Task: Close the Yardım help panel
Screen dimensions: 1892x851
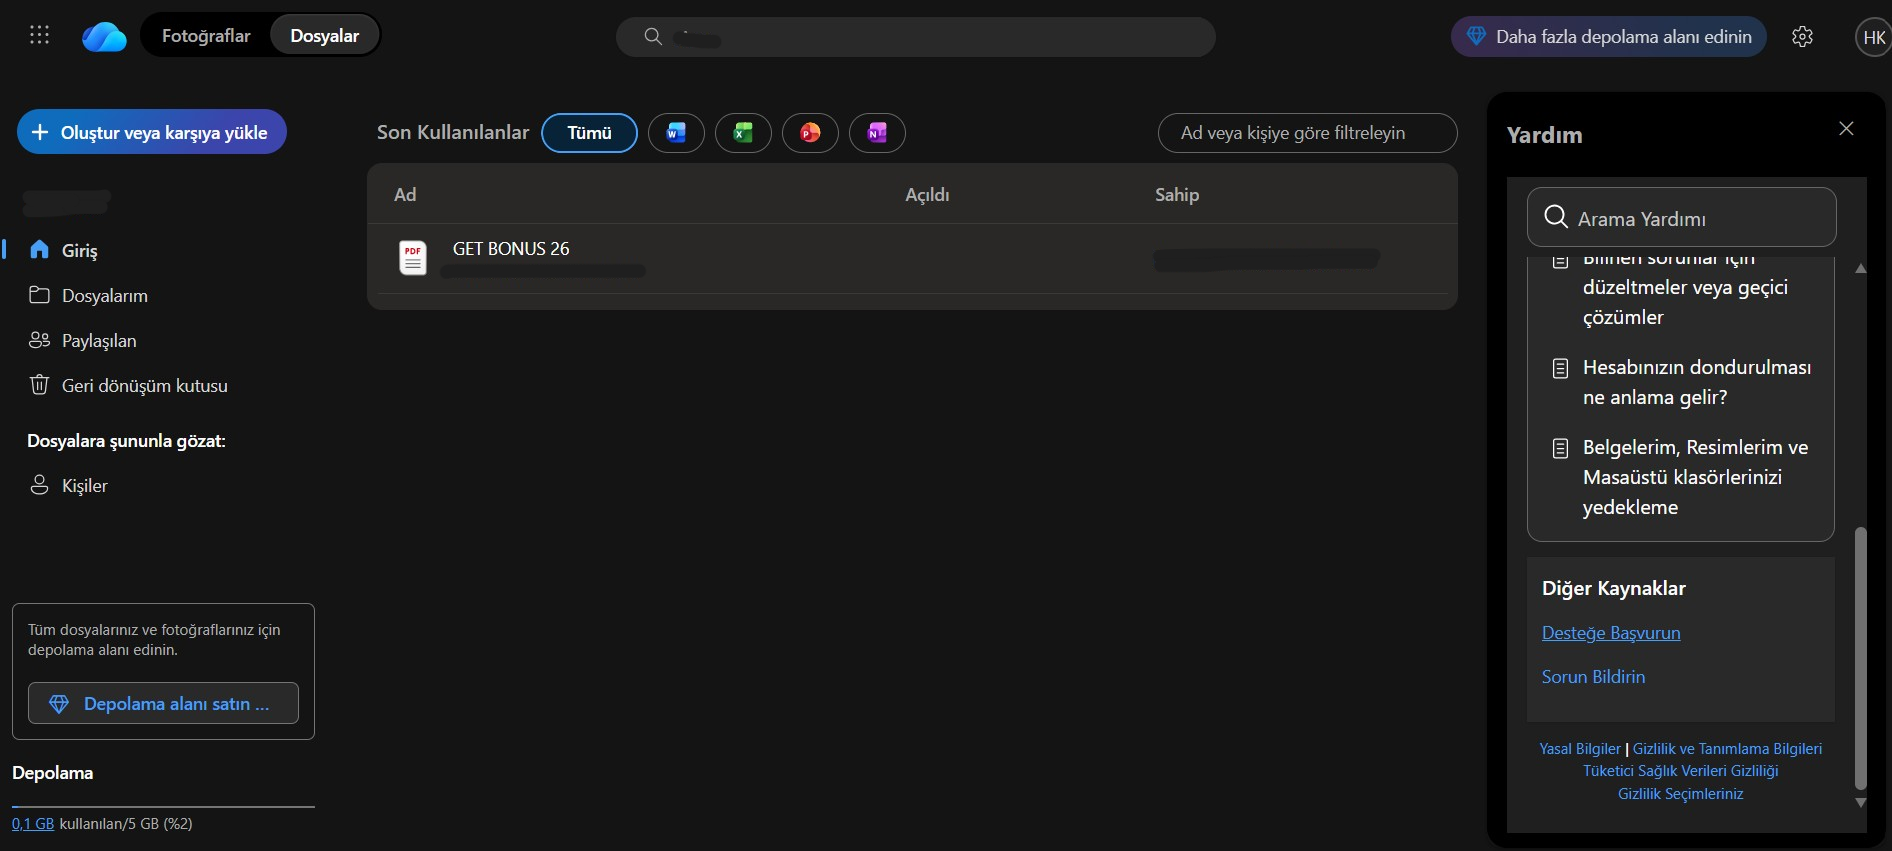Action: click(x=1846, y=129)
